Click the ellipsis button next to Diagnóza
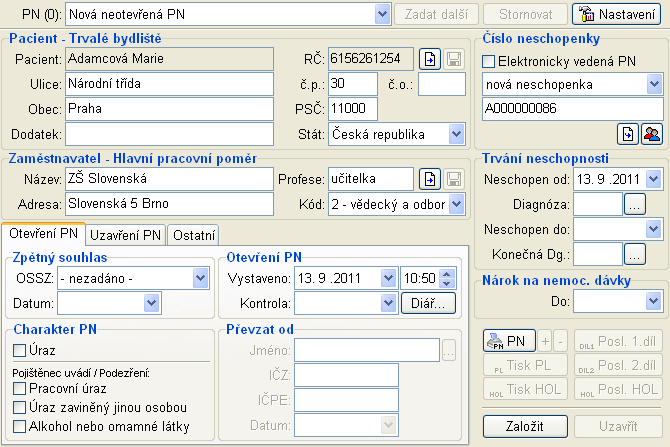 click(634, 204)
